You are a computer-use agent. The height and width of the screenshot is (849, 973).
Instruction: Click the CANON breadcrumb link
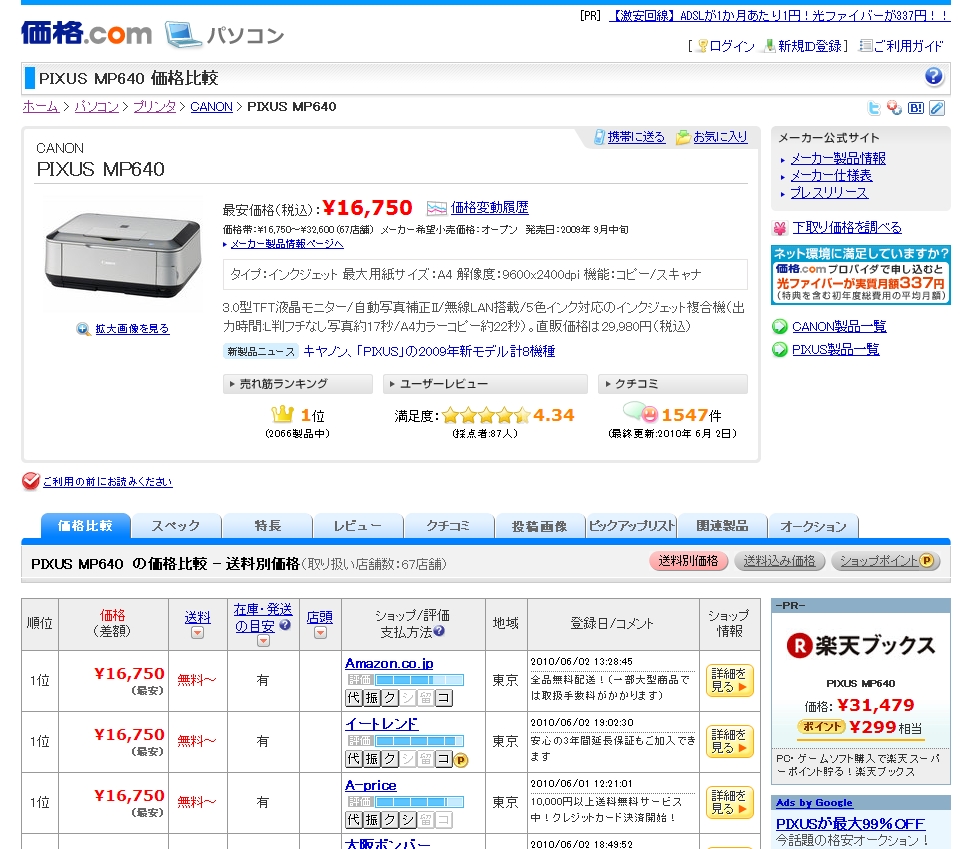[212, 107]
